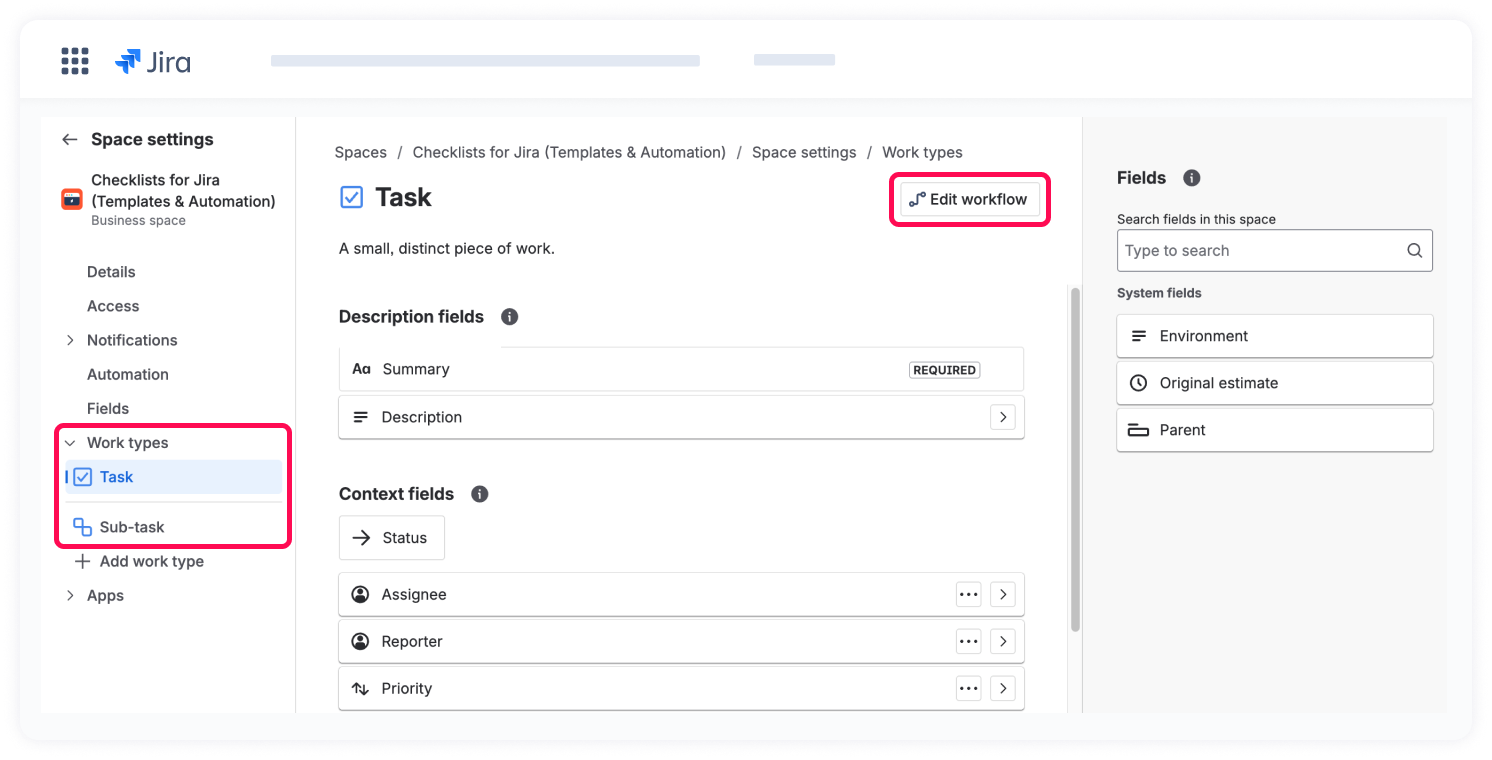
Task: Expand the Reporter field row chevron
Action: (1002, 642)
